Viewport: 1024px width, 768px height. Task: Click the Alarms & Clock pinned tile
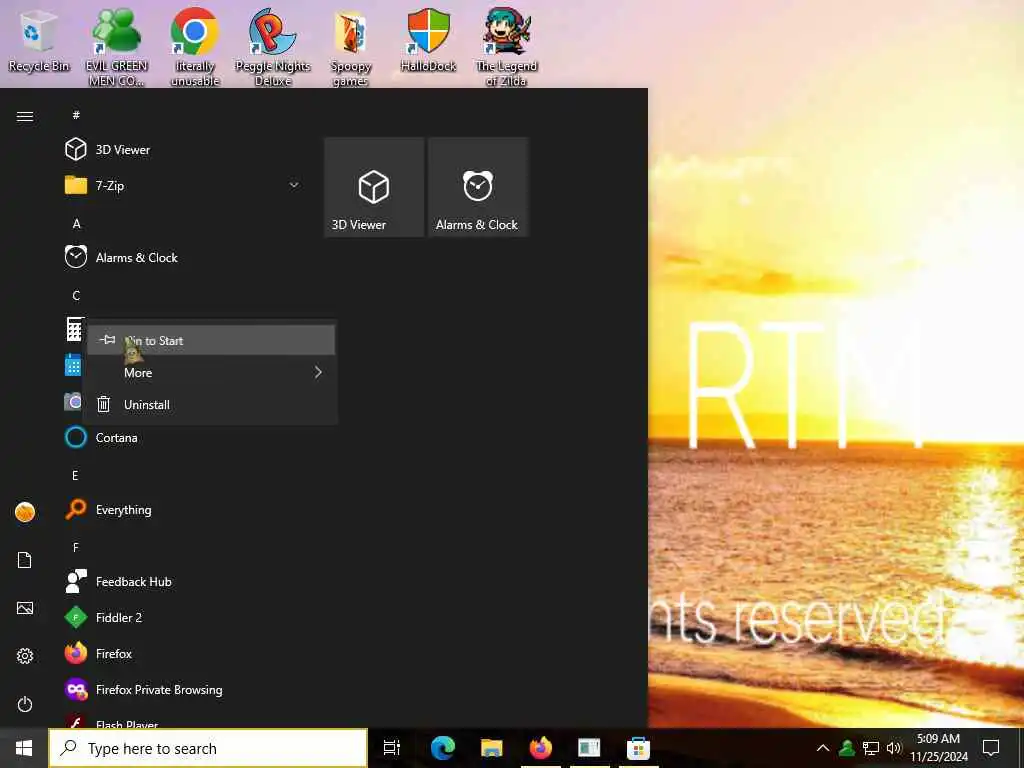pos(477,187)
